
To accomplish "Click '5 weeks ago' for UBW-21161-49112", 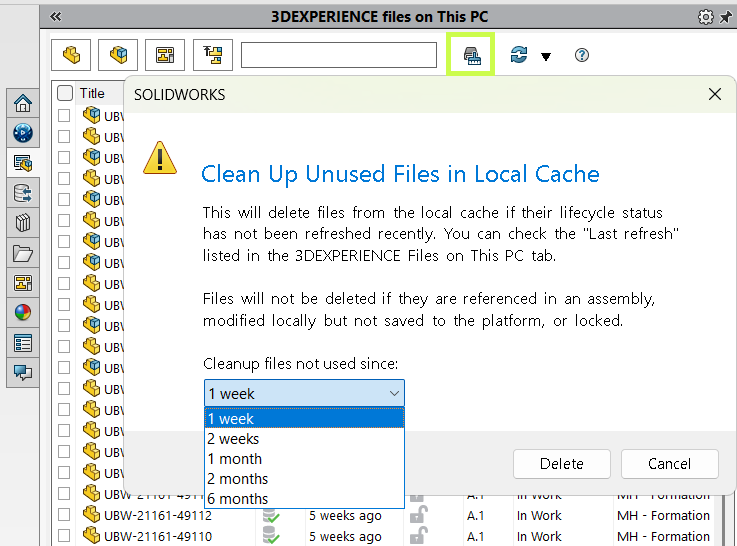I will [x=345, y=515].
